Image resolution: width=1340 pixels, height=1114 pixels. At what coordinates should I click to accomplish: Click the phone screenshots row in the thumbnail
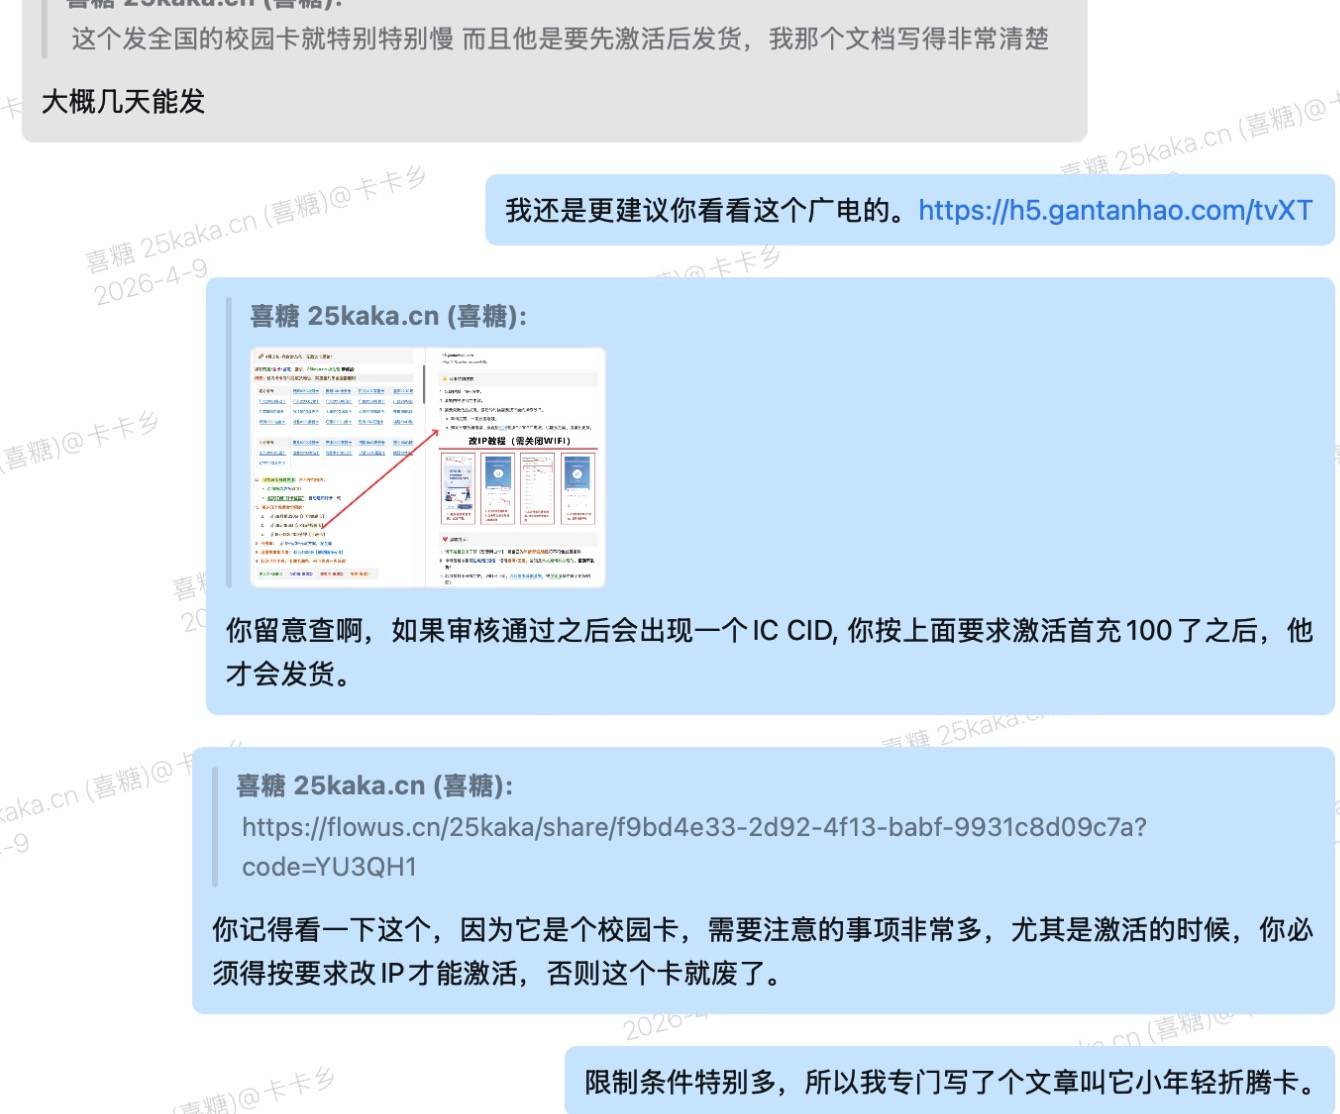[518, 489]
